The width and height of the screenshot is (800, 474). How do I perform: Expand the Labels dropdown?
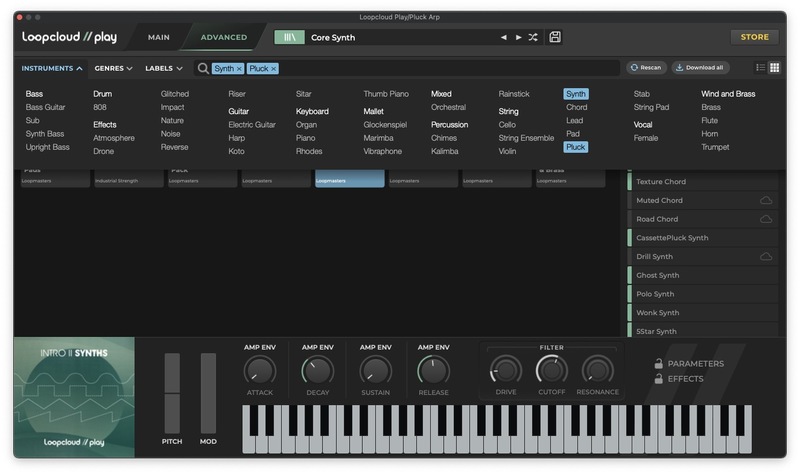tap(164, 69)
